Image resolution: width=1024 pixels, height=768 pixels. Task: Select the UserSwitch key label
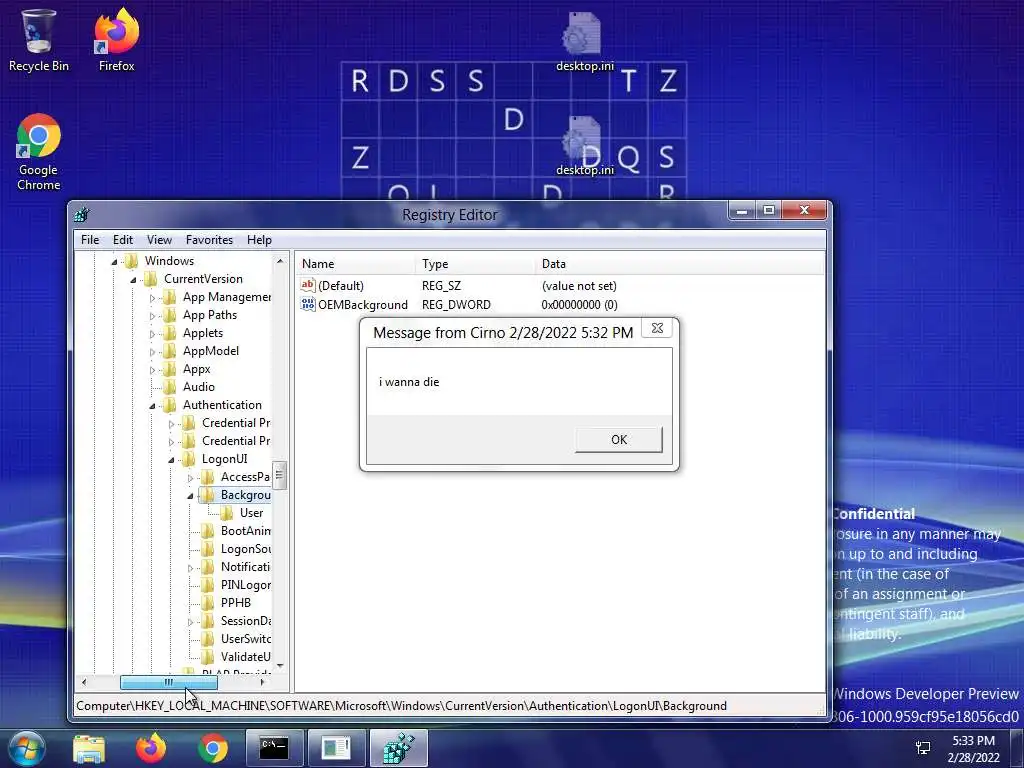(246, 639)
